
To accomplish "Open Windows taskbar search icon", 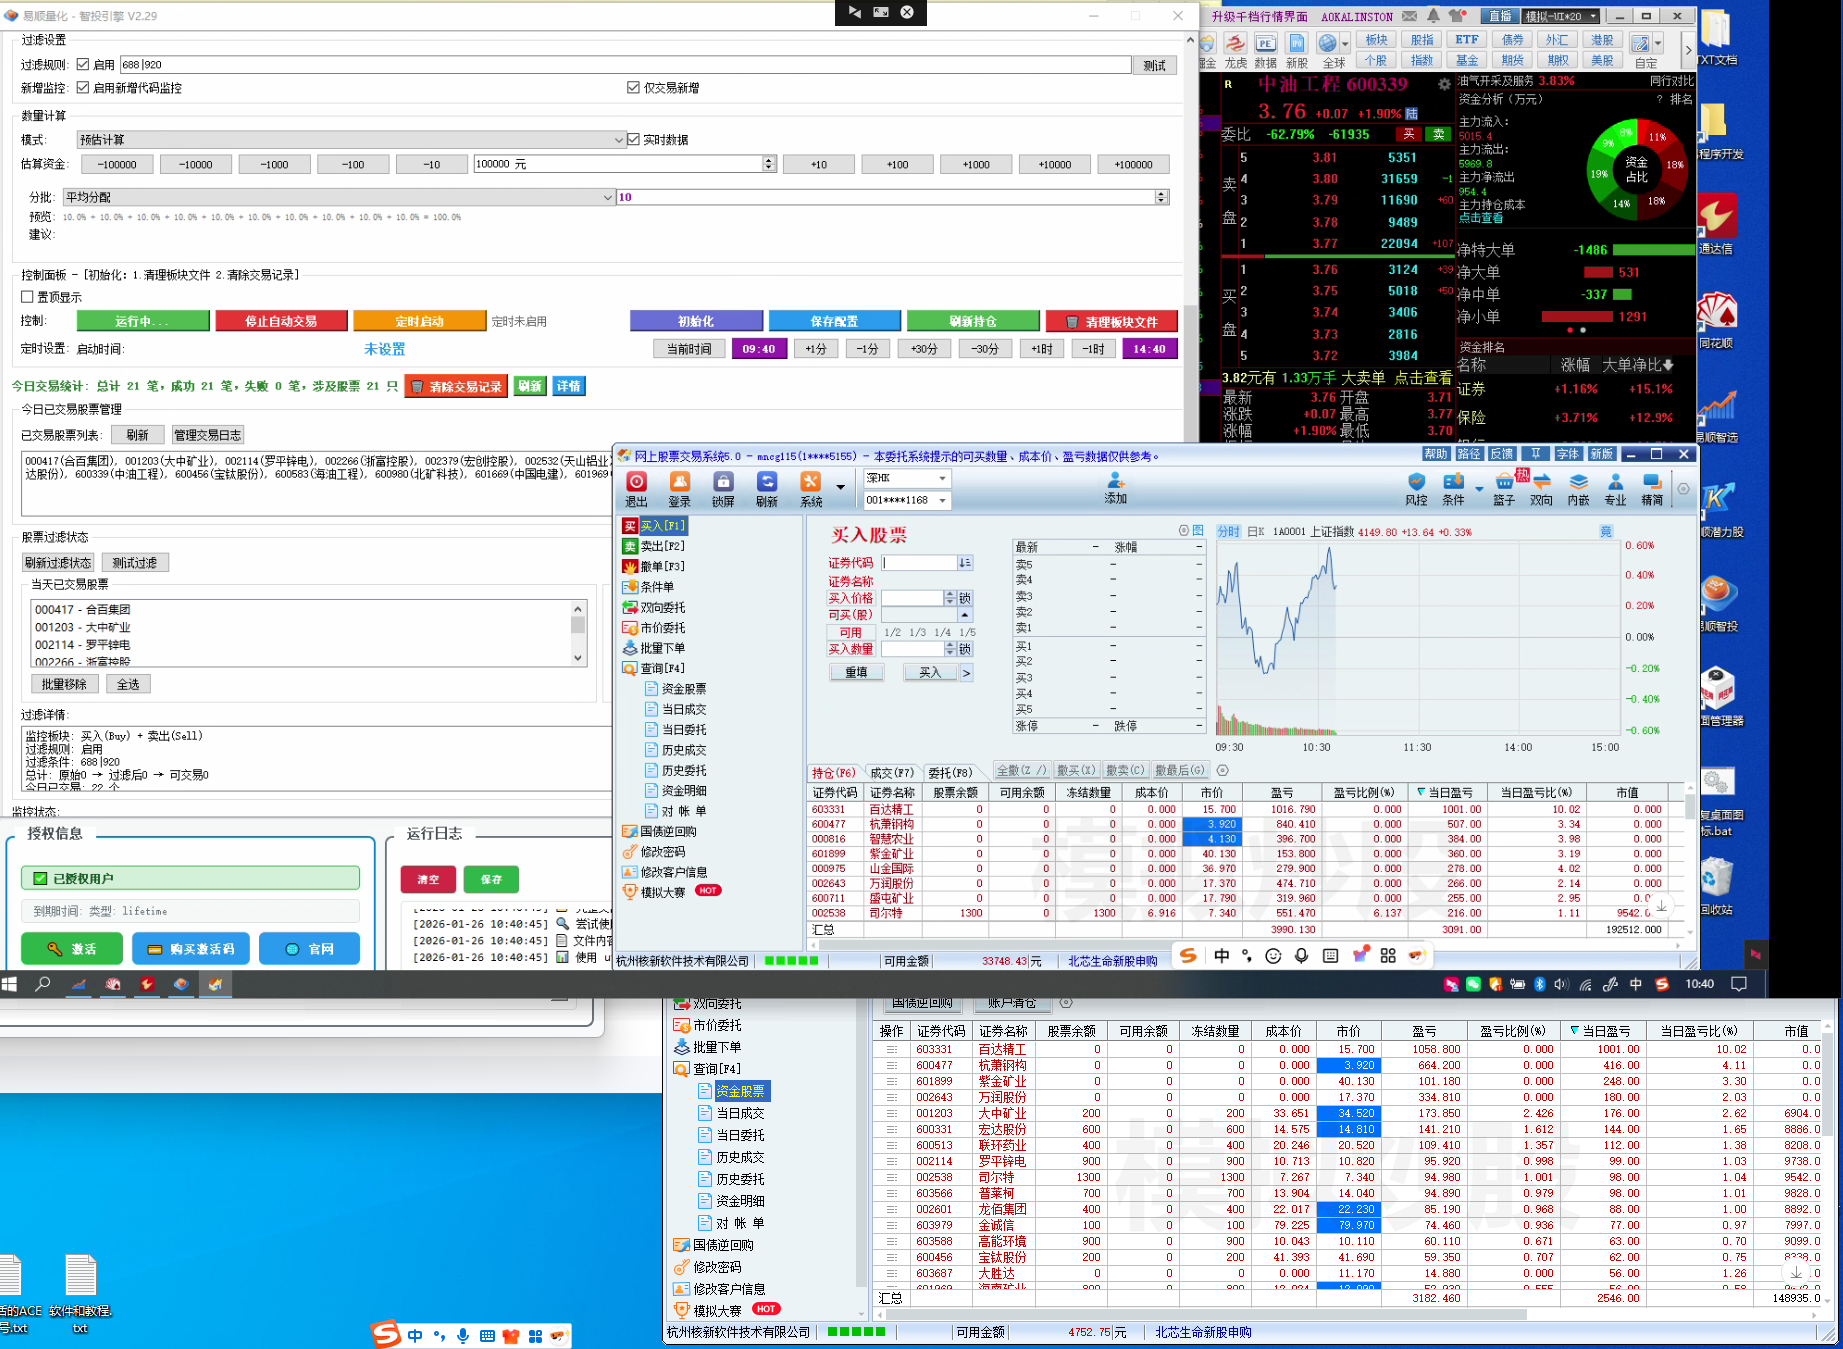I will [x=43, y=984].
